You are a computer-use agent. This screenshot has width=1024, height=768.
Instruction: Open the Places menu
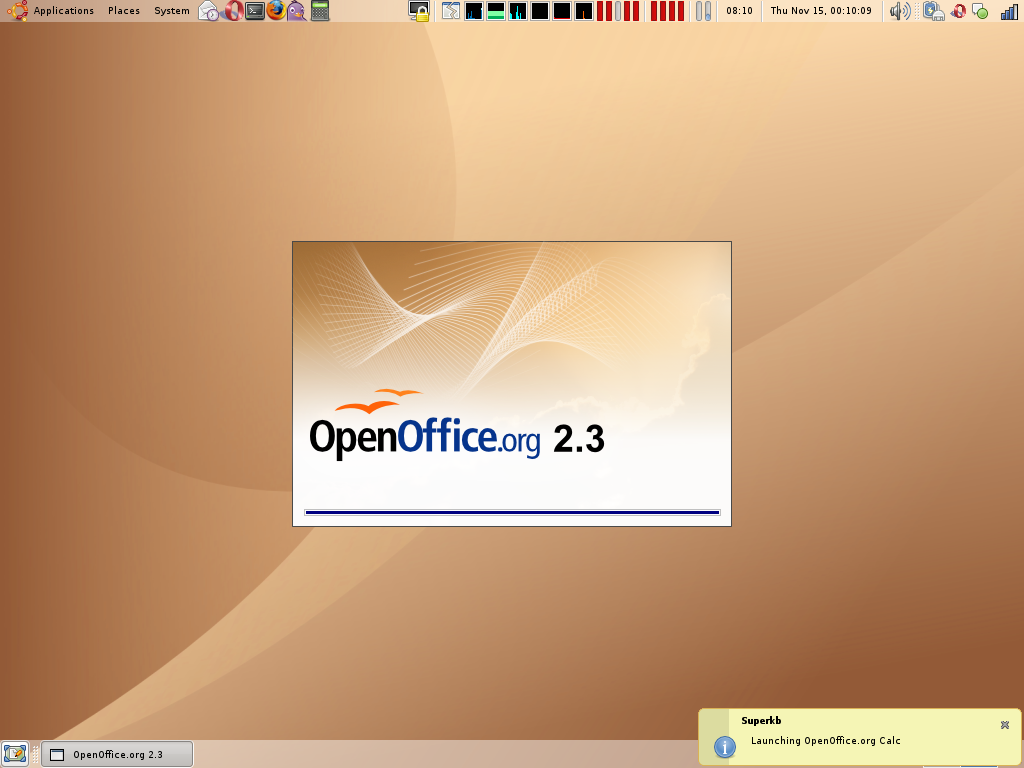(124, 11)
